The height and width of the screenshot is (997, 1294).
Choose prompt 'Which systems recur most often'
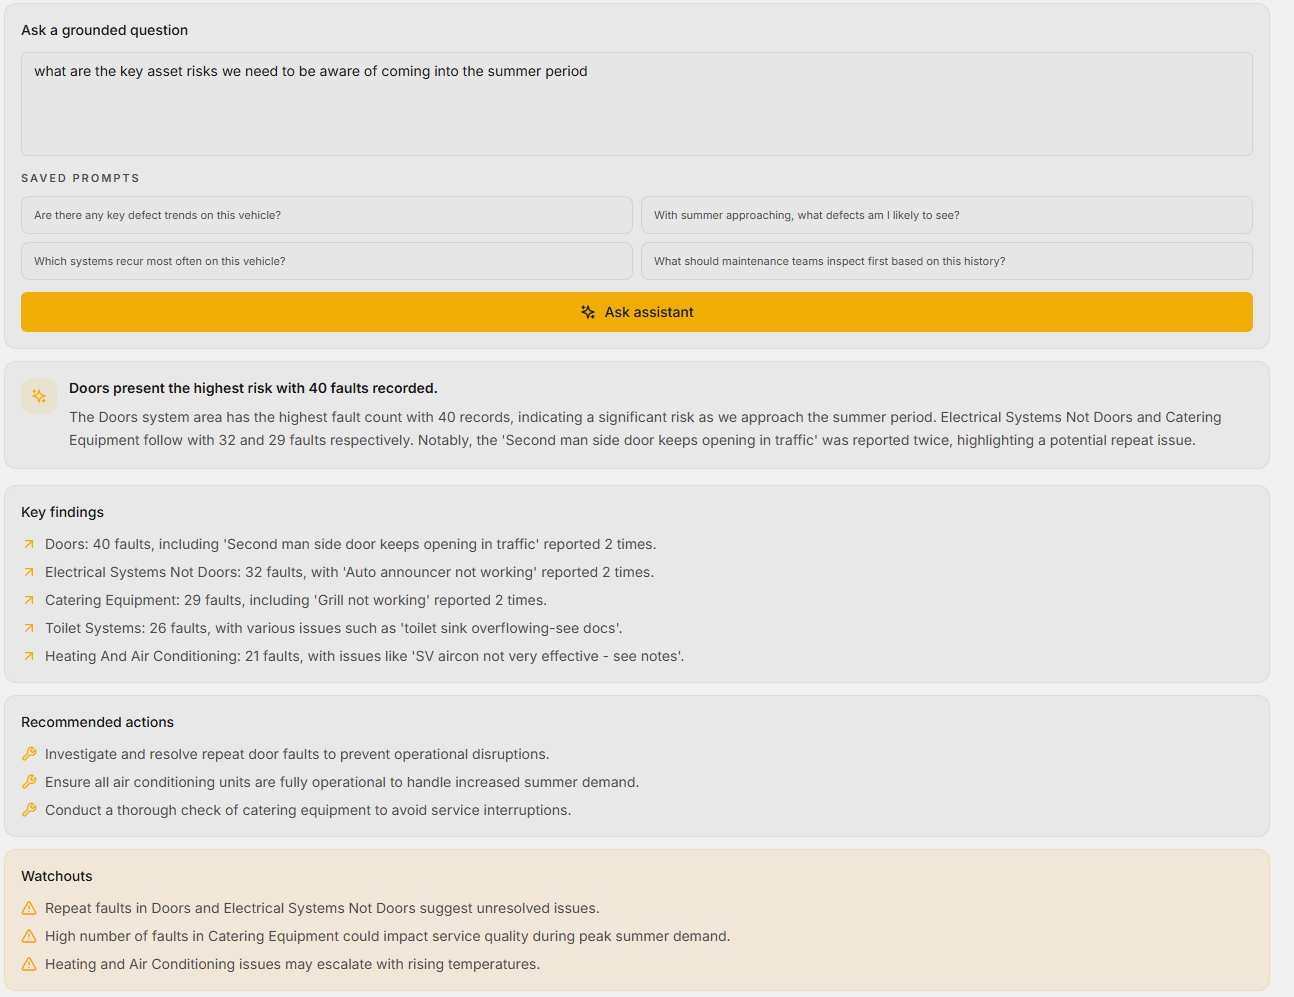(x=327, y=261)
